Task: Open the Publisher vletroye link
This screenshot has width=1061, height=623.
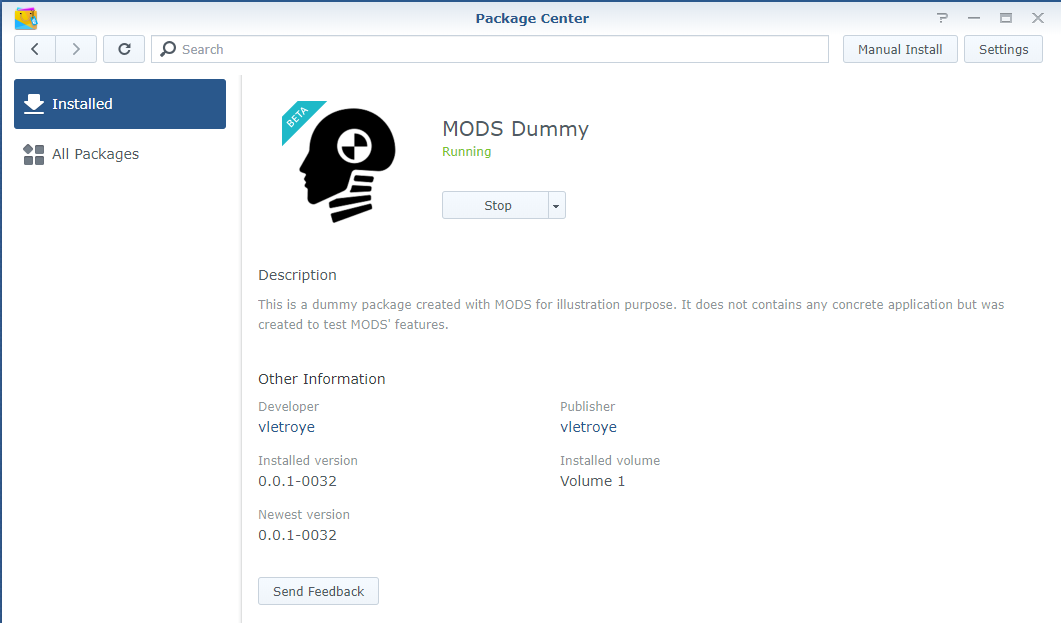Action: coord(588,427)
